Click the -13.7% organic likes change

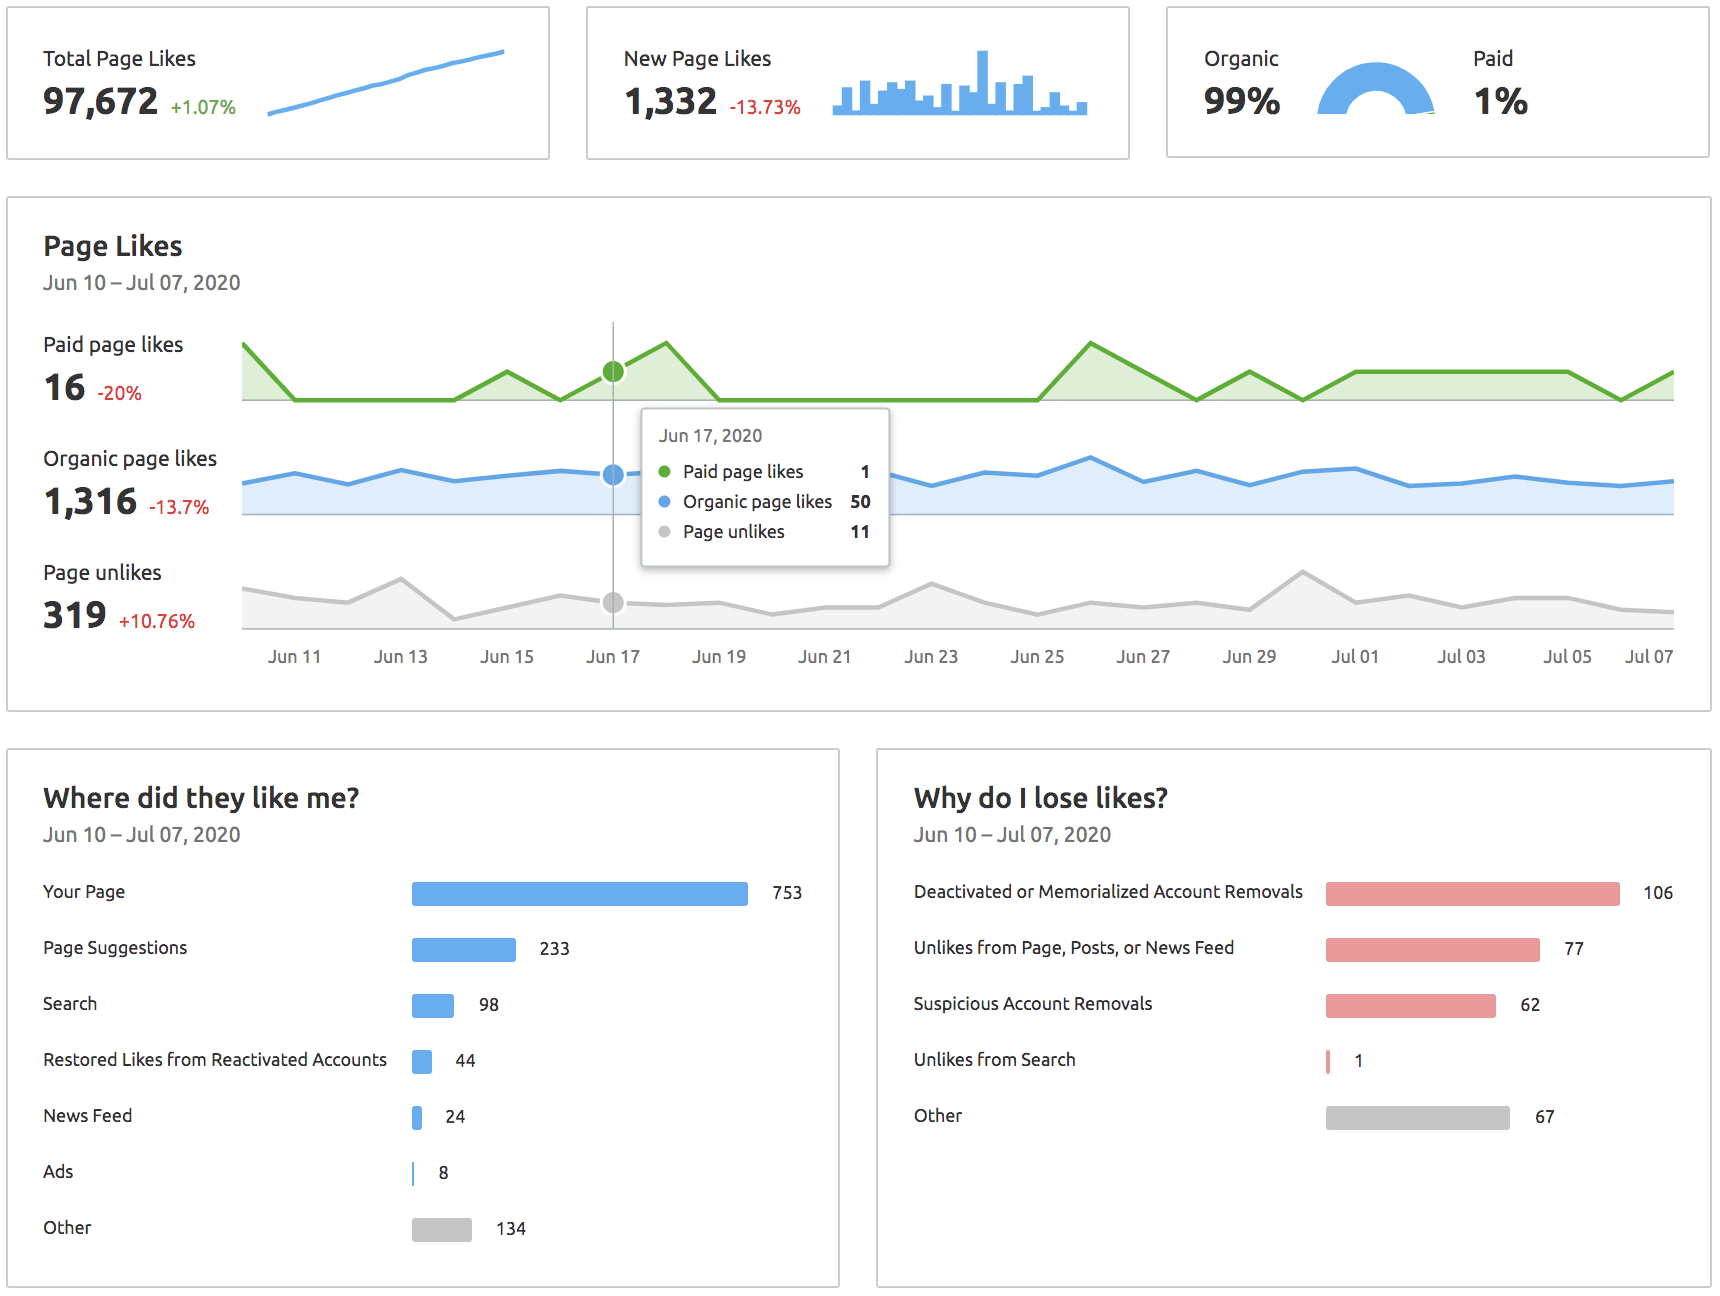click(x=179, y=507)
